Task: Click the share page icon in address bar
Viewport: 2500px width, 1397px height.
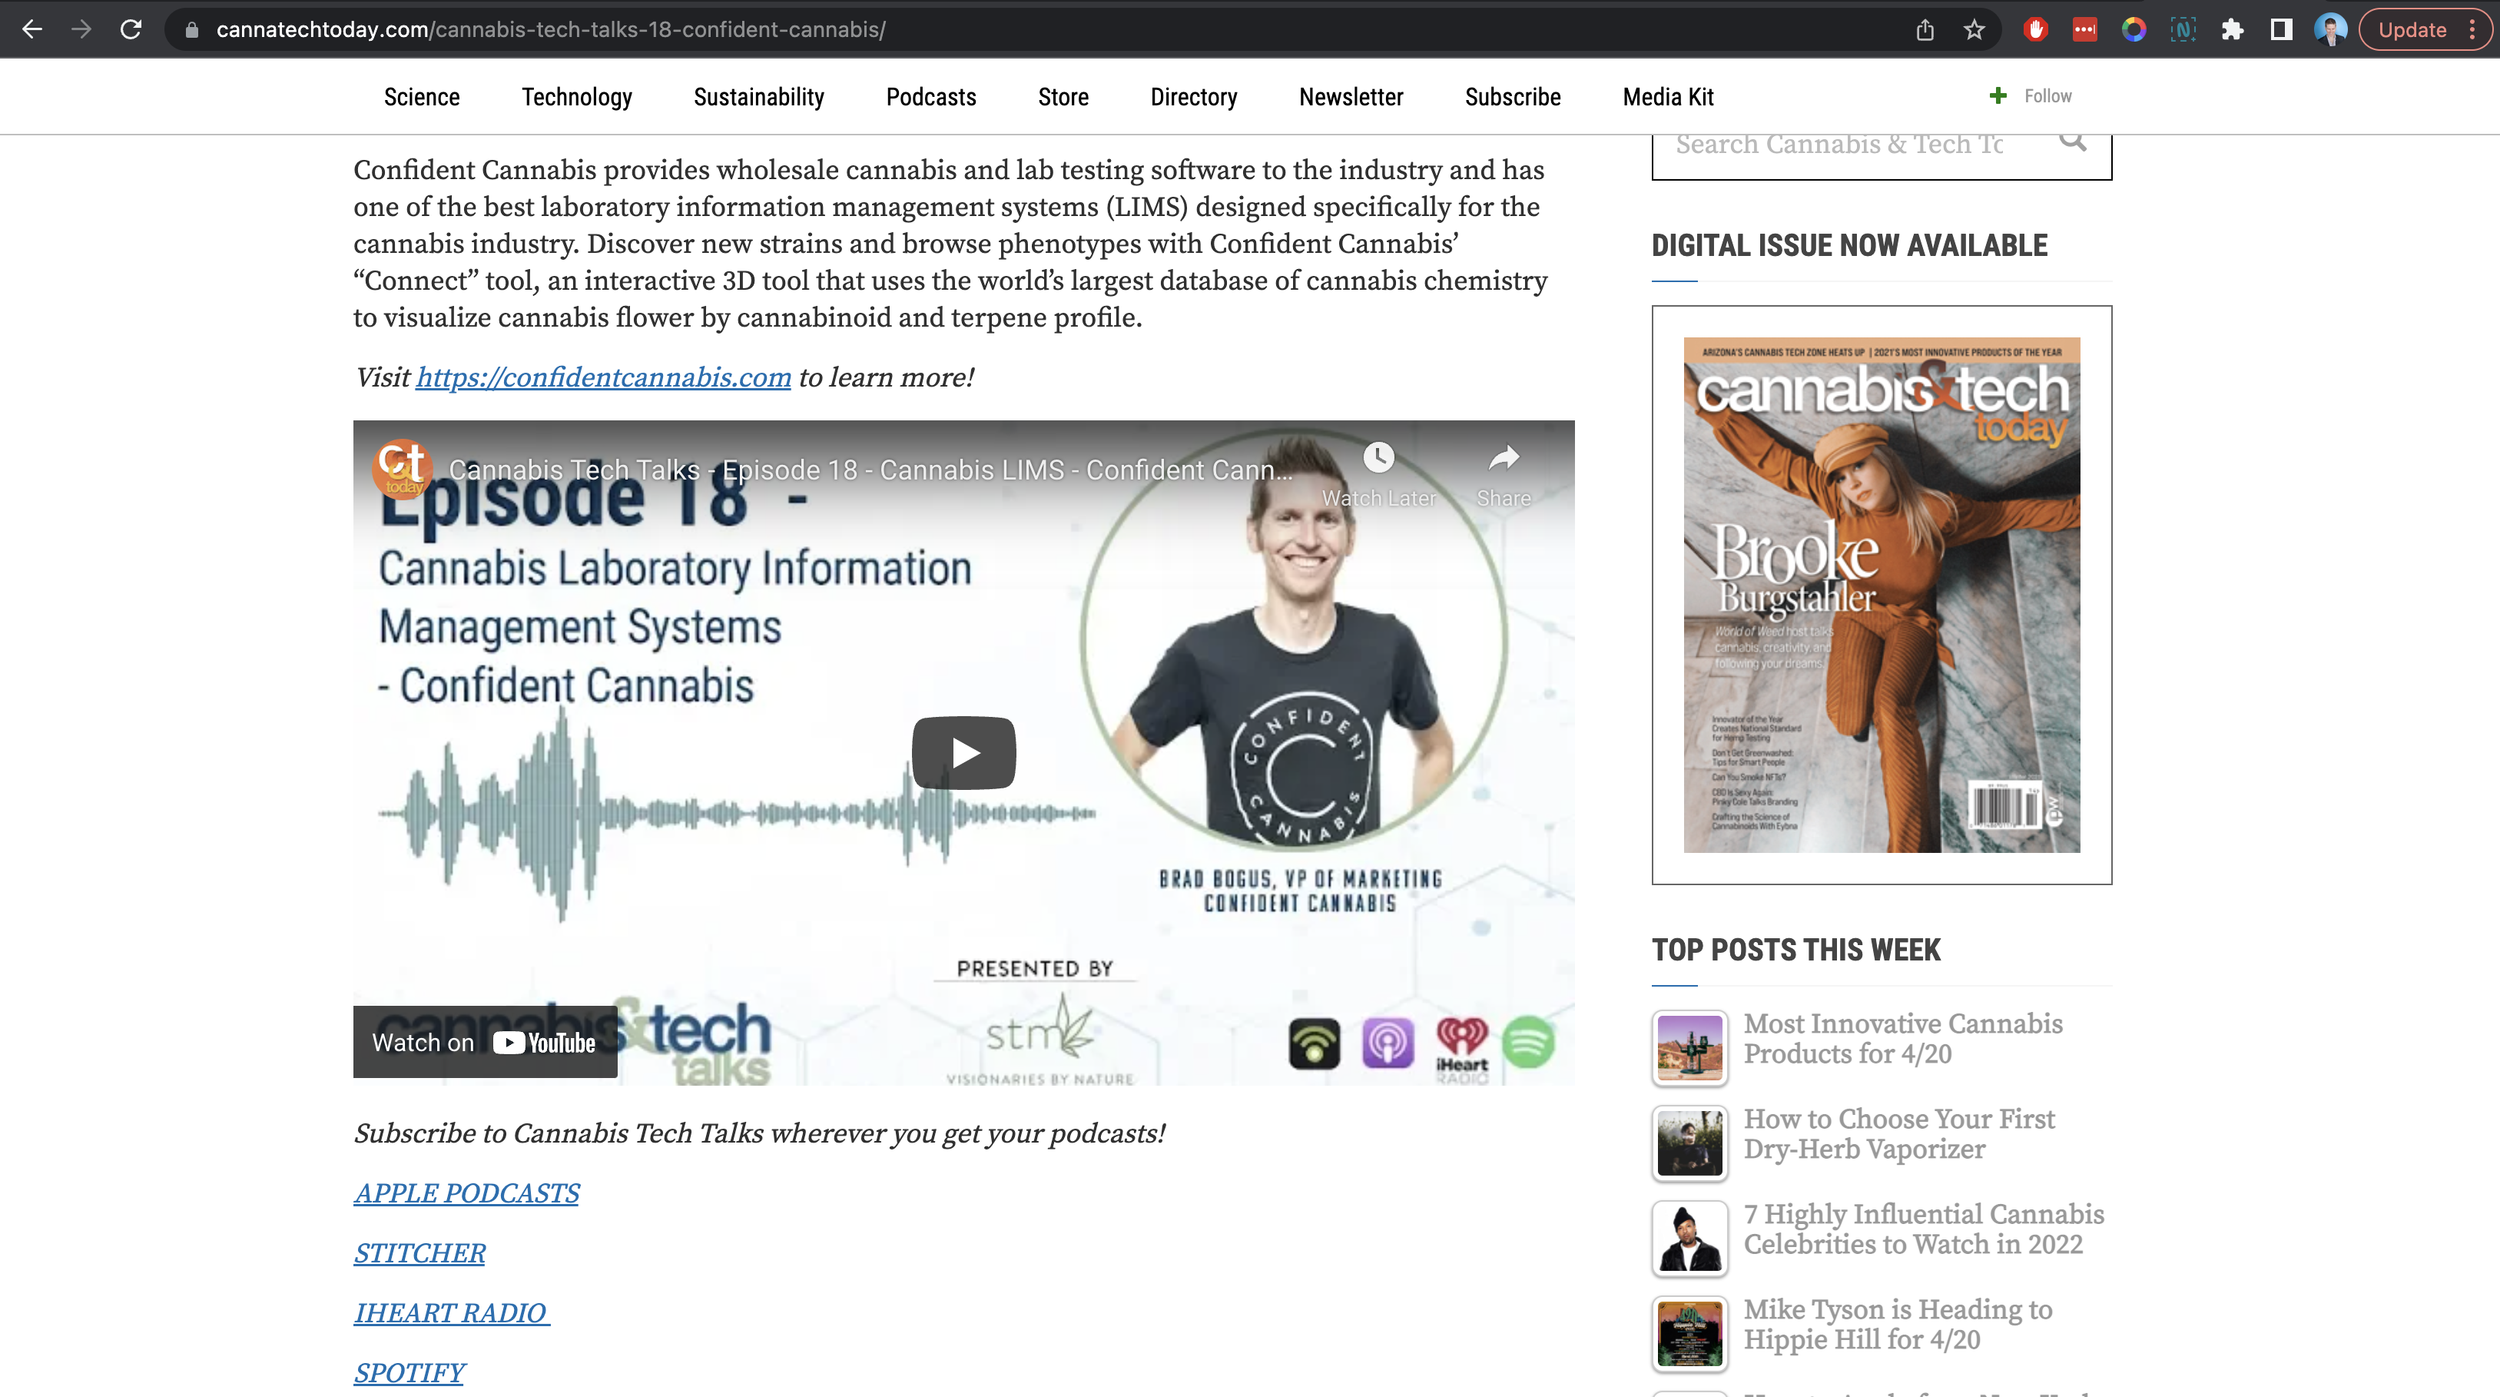Action: click(1925, 29)
